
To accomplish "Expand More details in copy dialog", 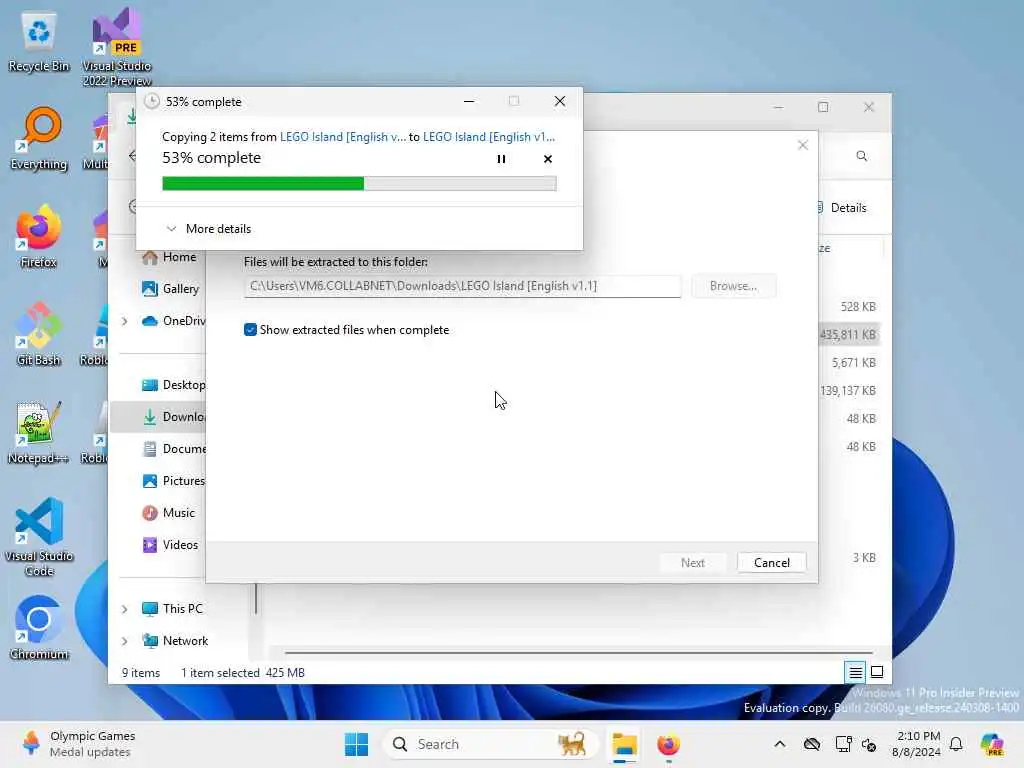I will (209, 229).
